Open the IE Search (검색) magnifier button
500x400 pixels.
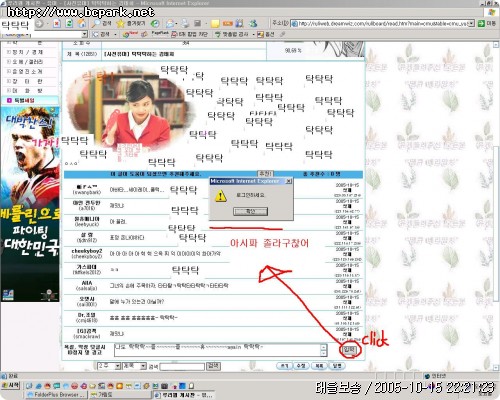click(x=102, y=23)
